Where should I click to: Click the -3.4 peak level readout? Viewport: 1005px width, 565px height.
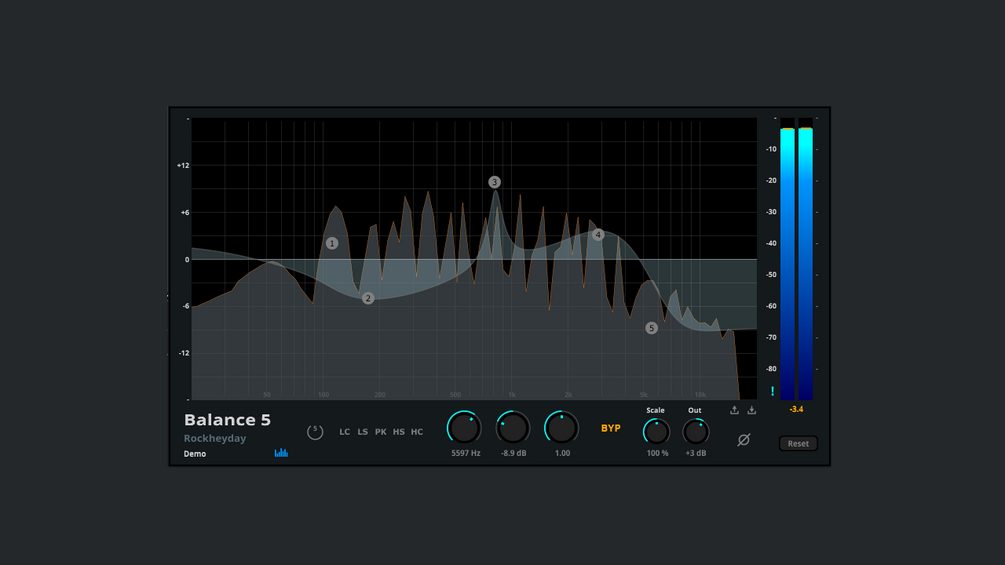pos(796,409)
